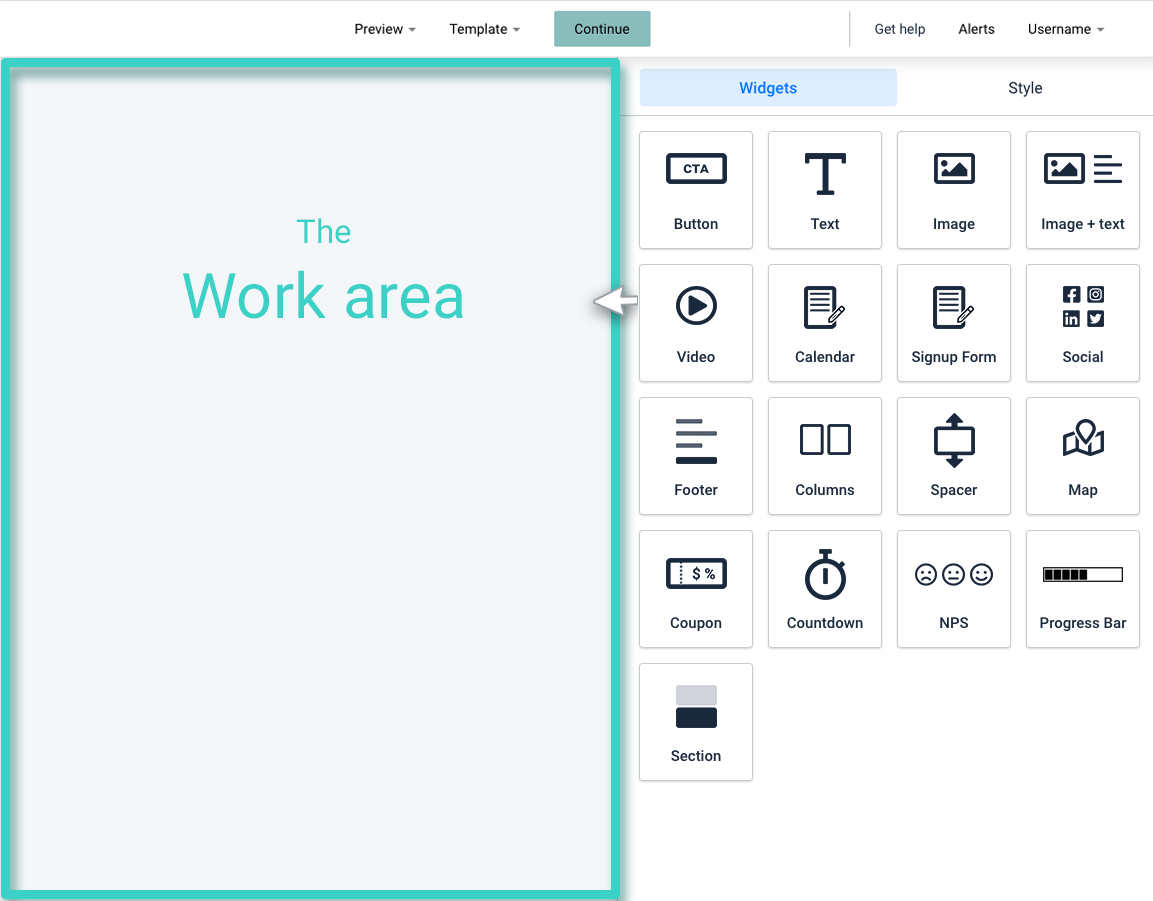Click the Continue button
The image size is (1153, 901).
coord(602,29)
